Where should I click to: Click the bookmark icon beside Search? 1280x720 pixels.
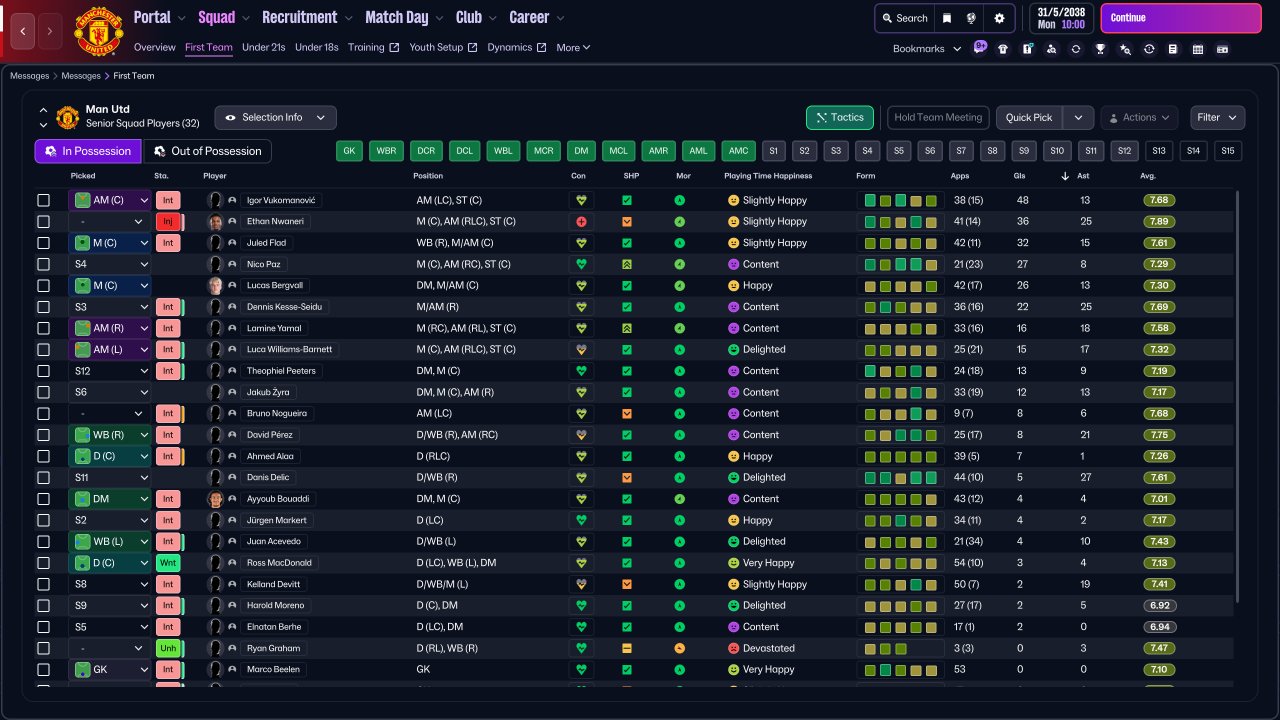[x=946, y=18]
